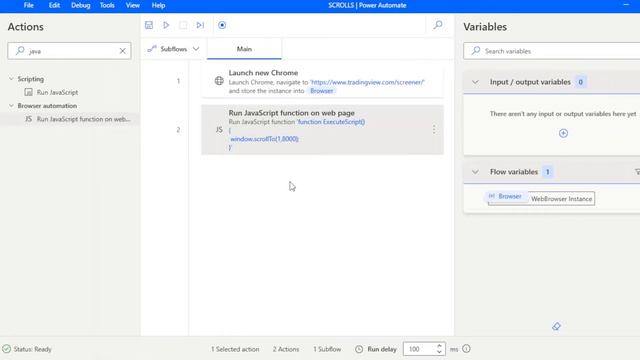Open more options for step 2
The height and width of the screenshot is (360, 640).
pos(434,129)
